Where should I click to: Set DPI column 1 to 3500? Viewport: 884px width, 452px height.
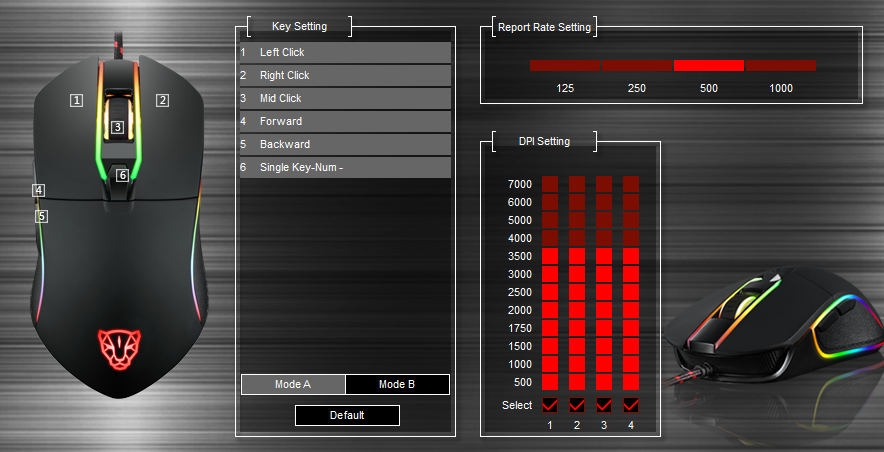tap(550, 256)
